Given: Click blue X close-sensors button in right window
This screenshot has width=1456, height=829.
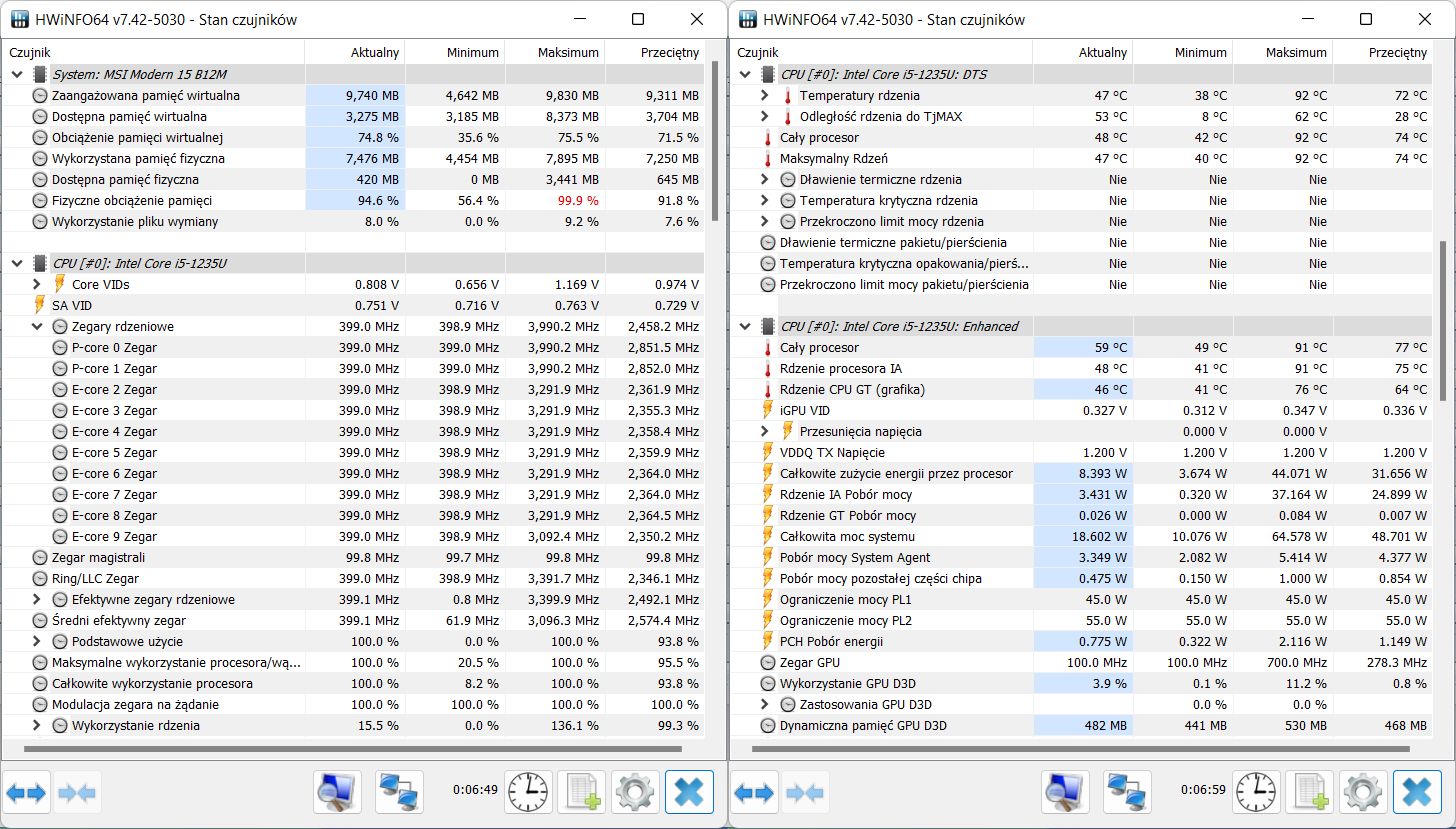Looking at the screenshot, I should pos(1417,794).
